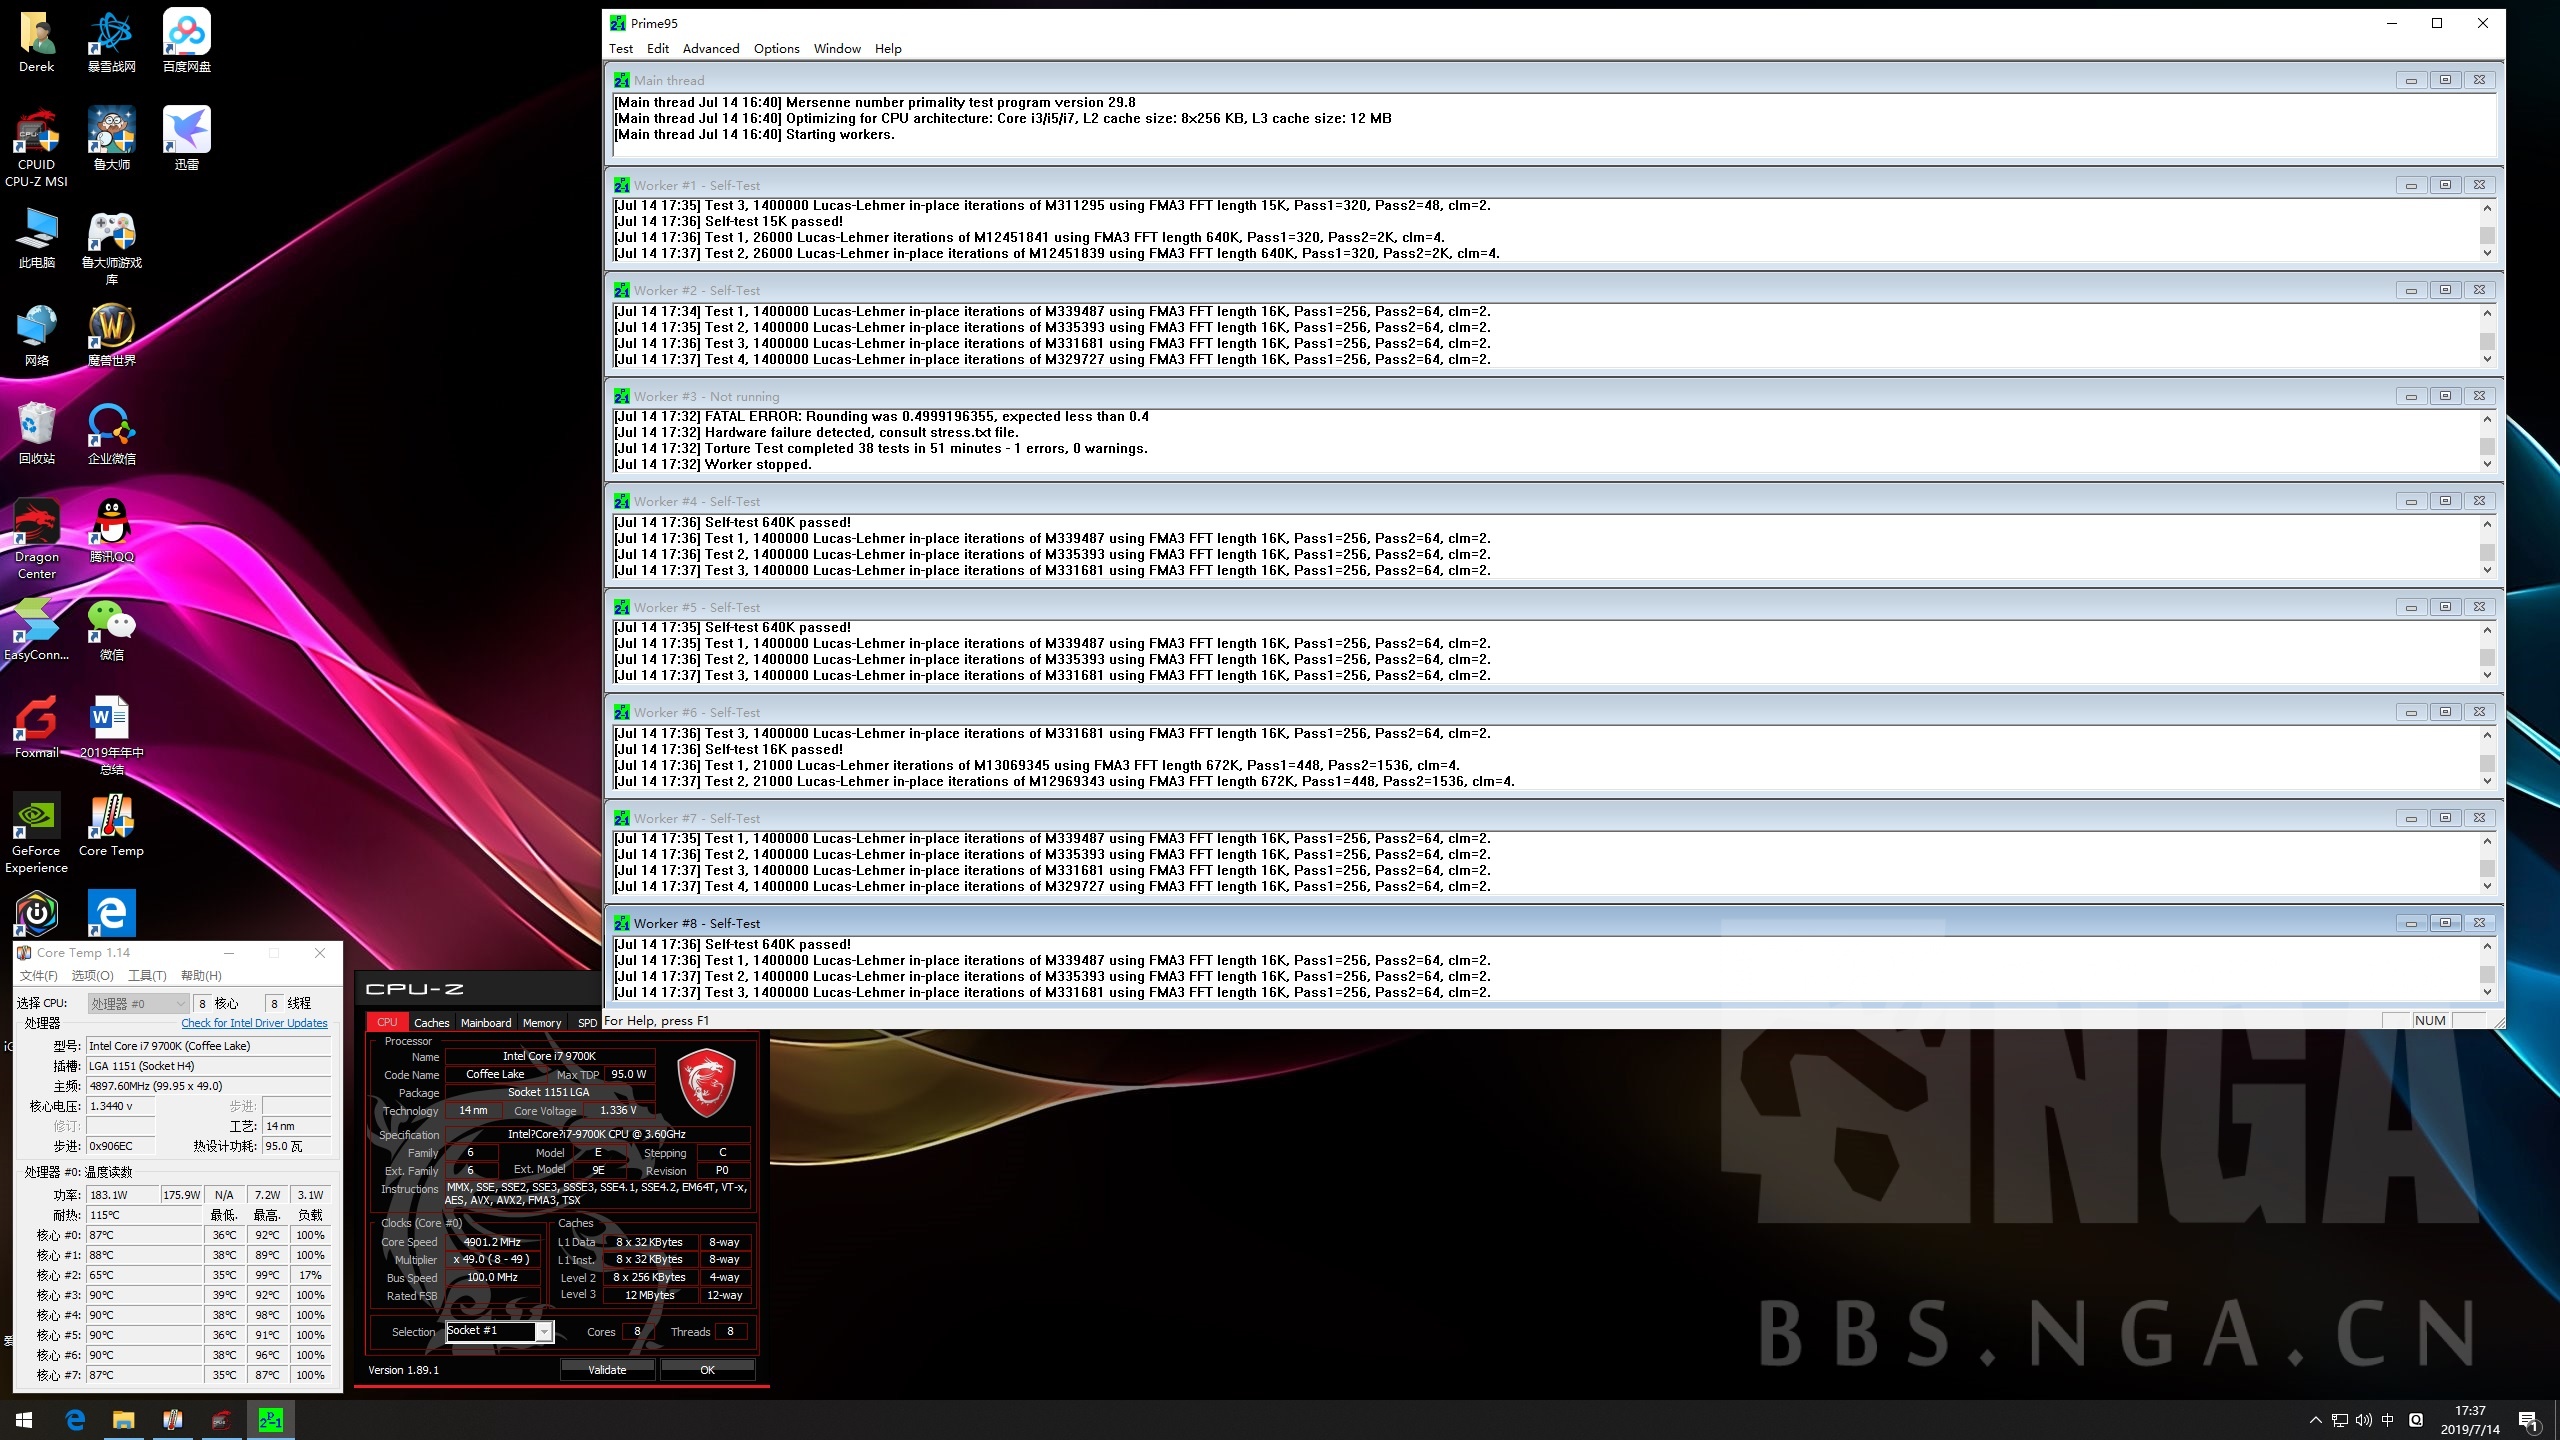2560x1440 pixels.
Task: Show hidden system tray icons chevron
Action: pos(2315,1420)
